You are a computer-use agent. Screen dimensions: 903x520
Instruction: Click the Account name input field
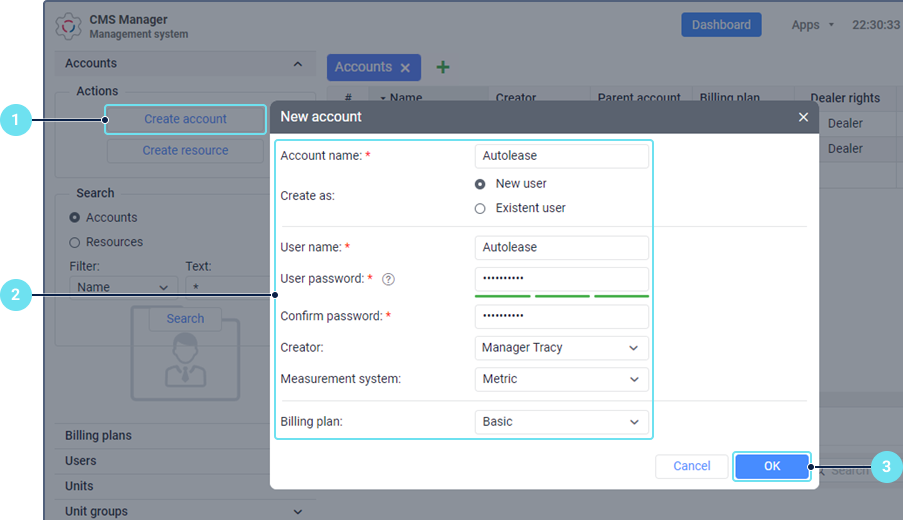tap(561, 156)
